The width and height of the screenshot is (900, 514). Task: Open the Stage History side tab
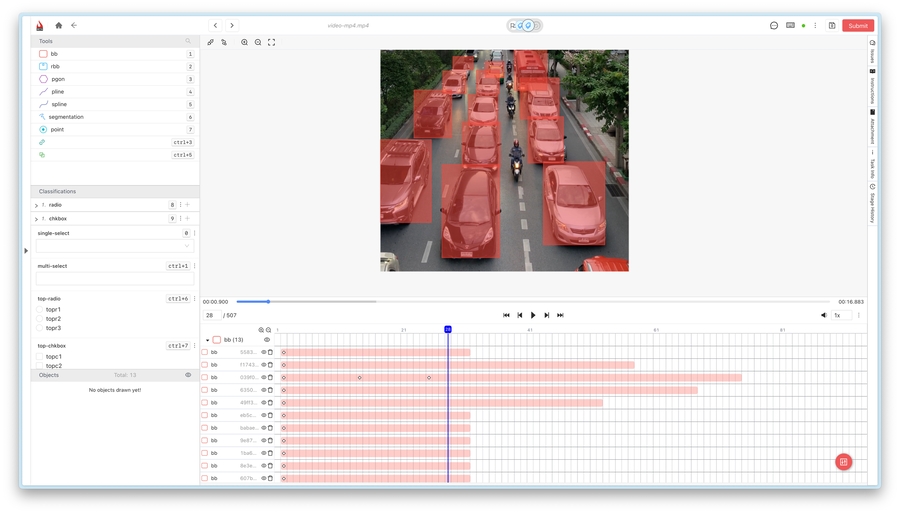(872, 203)
